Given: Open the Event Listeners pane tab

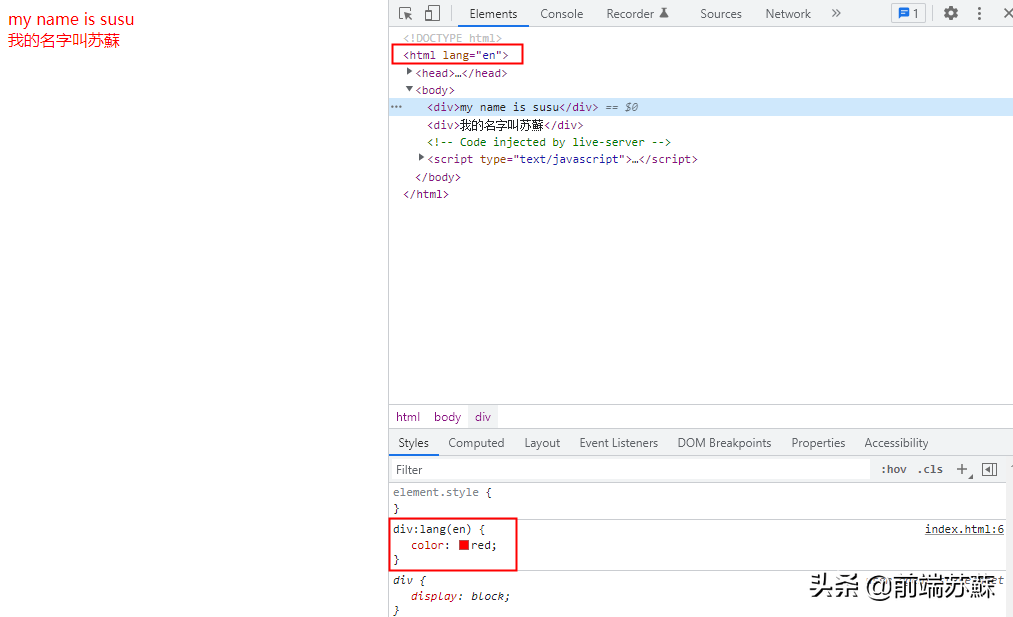Looking at the screenshot, I should tap(618, 443).
